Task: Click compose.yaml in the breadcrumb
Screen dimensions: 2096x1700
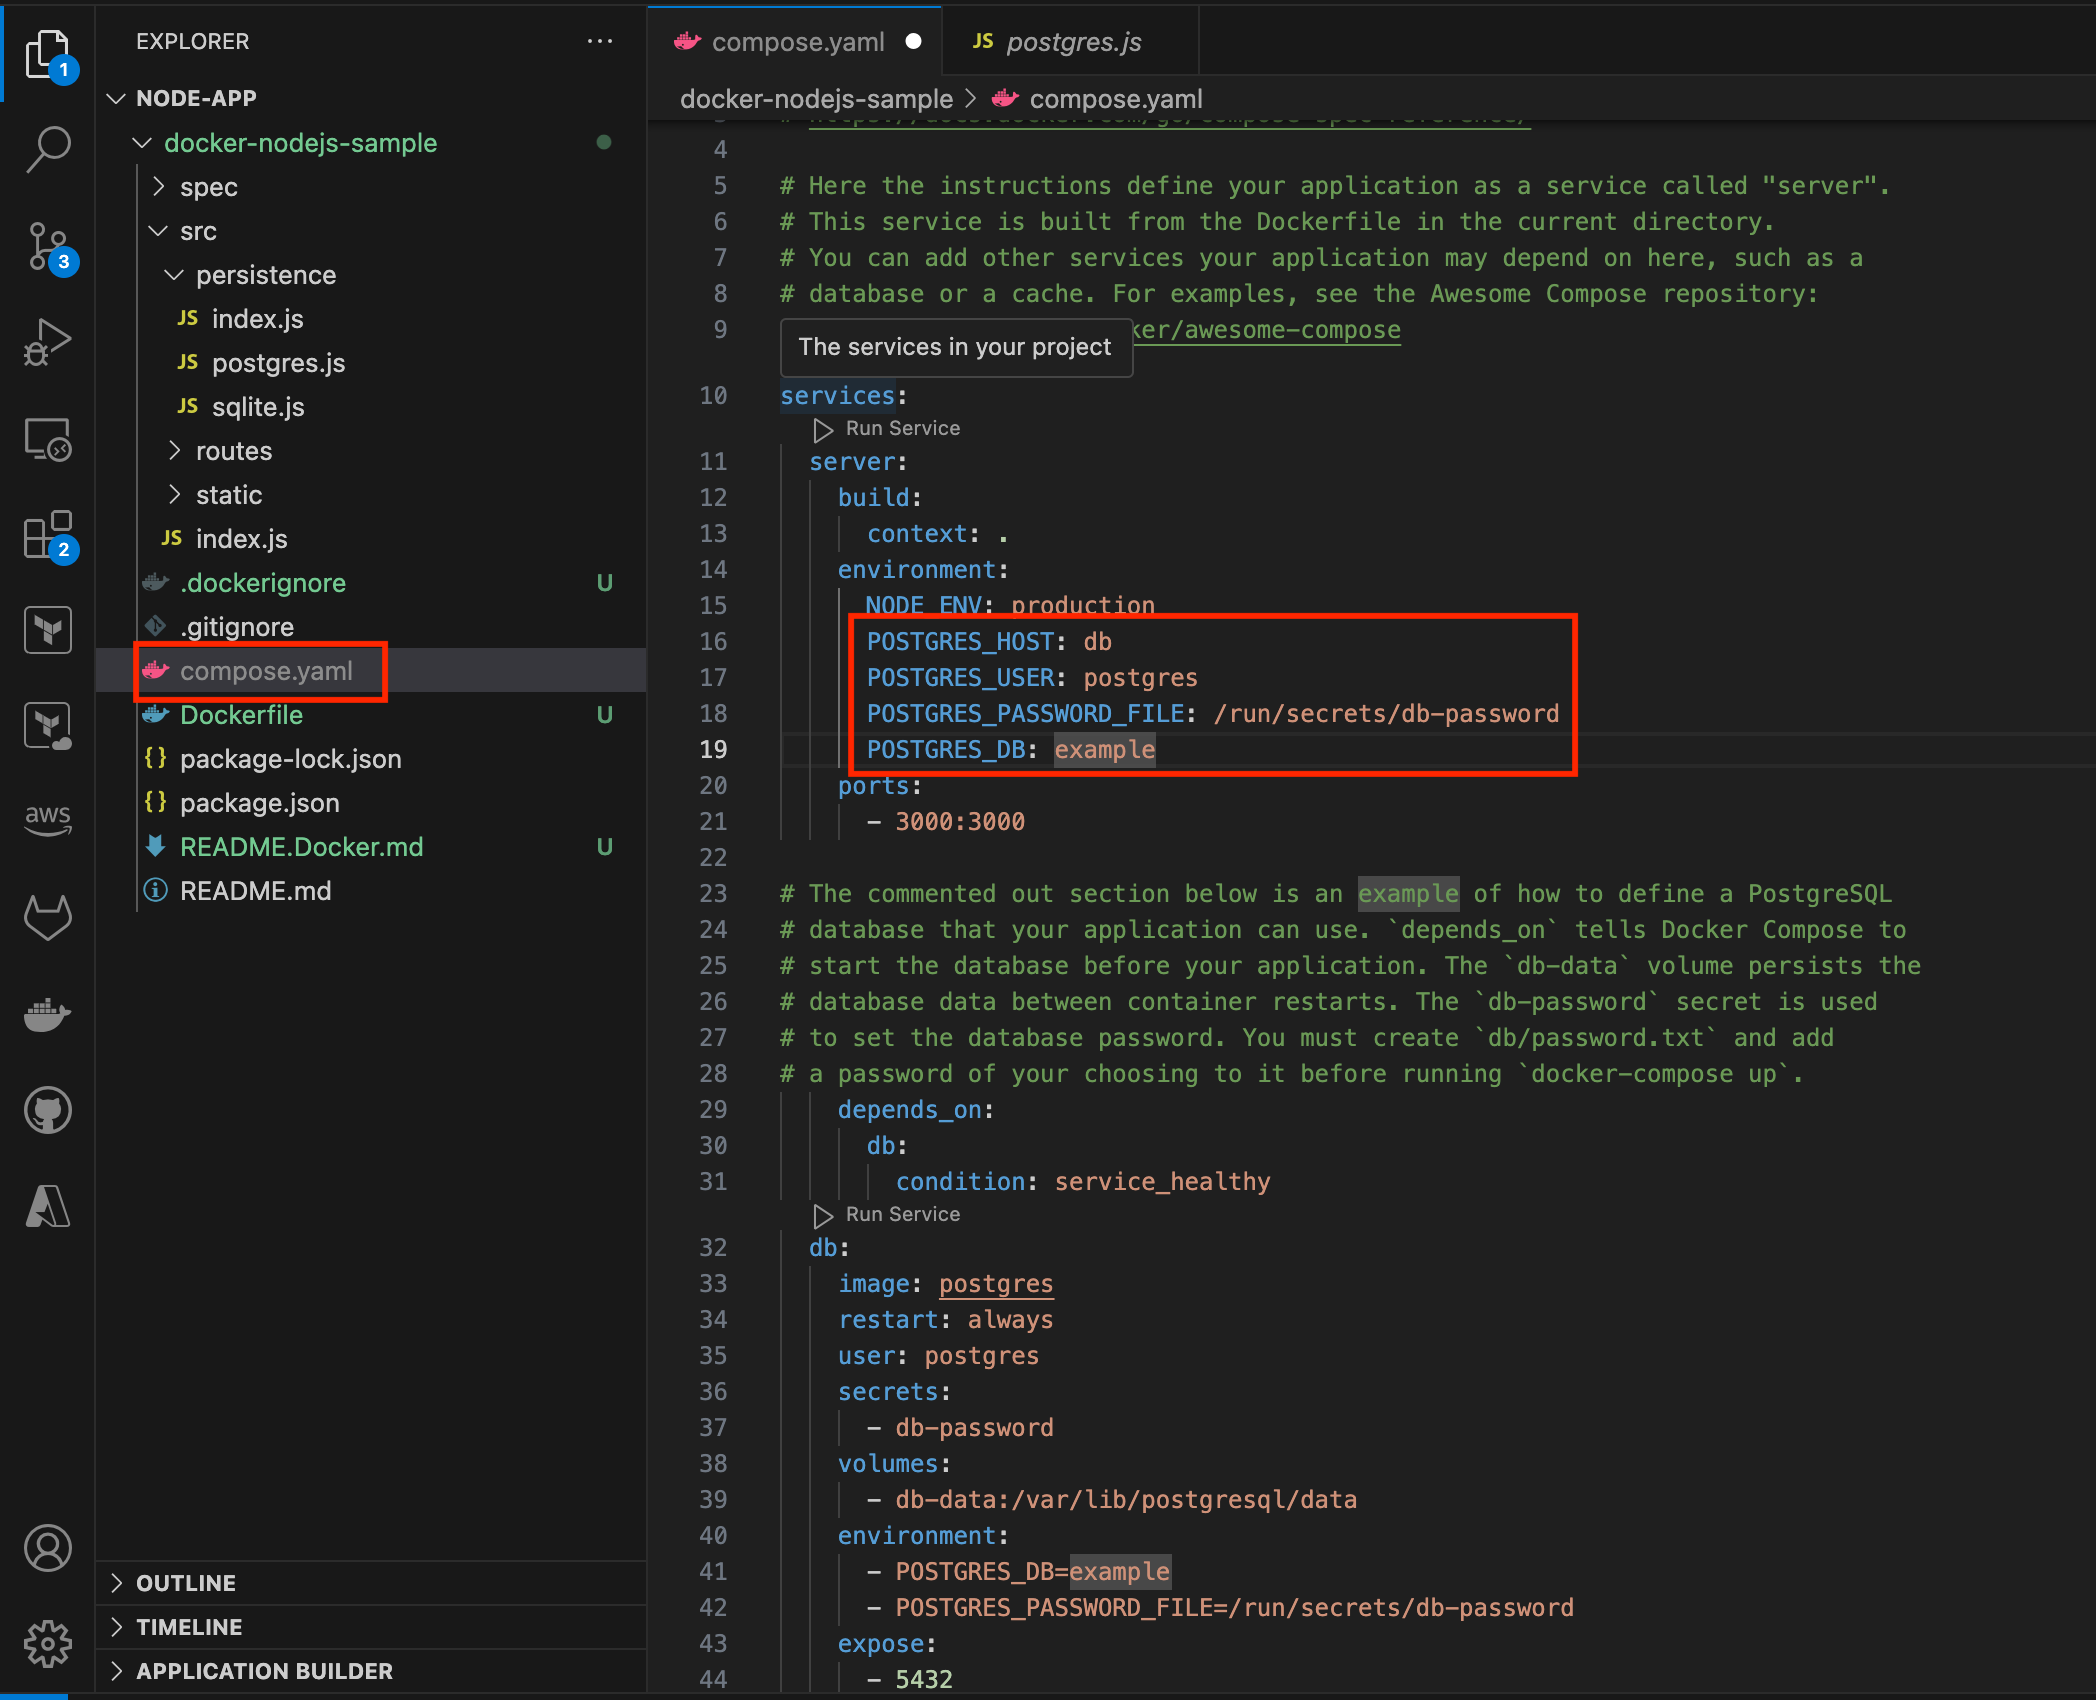Action: (1116, 99)
